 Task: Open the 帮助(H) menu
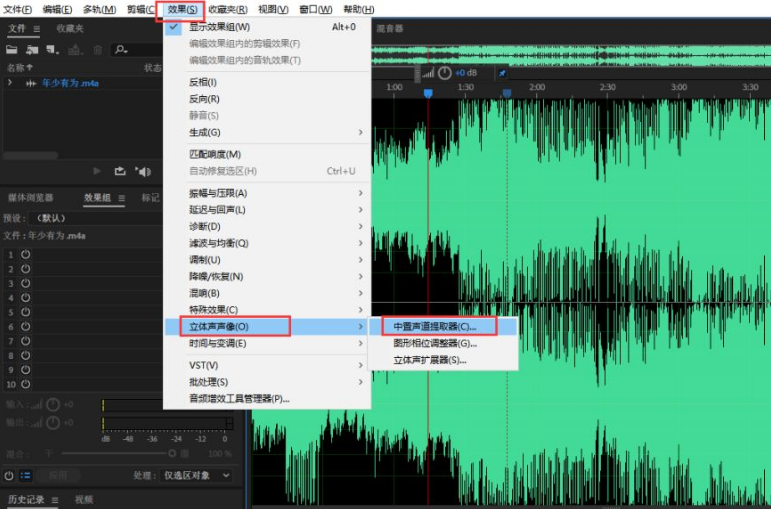point(358,9)
